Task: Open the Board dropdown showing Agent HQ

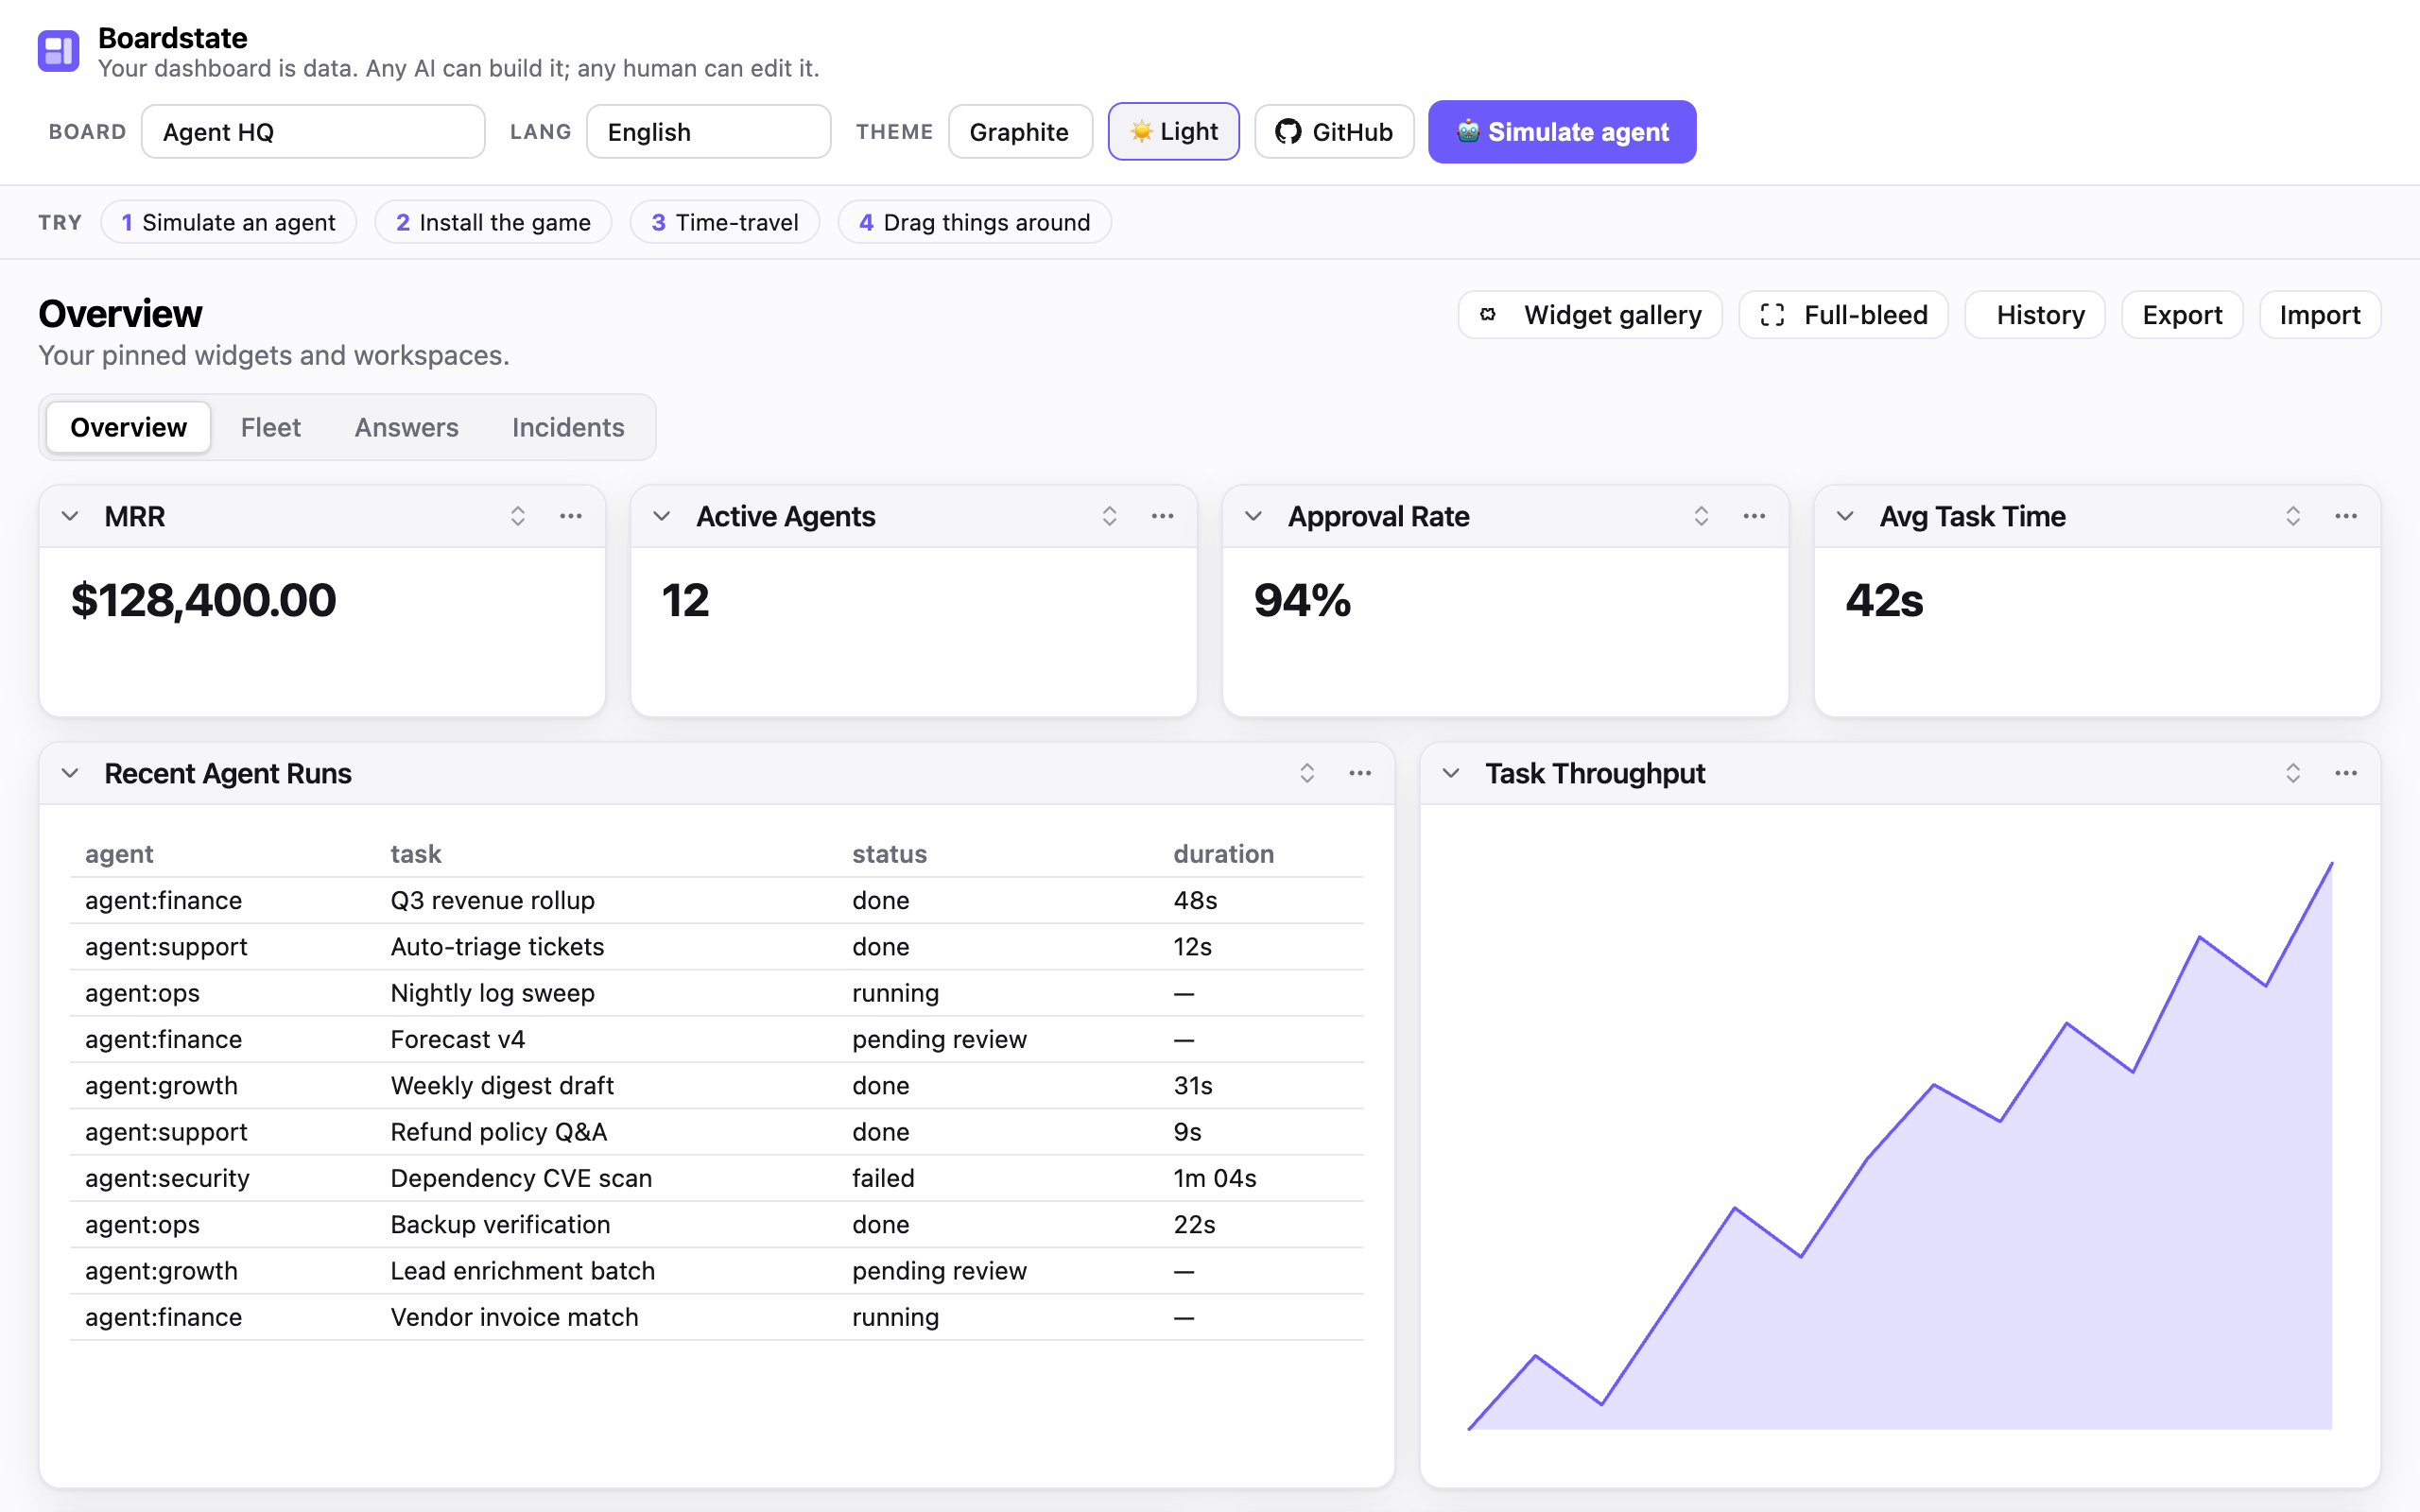Action: [313, 132]
